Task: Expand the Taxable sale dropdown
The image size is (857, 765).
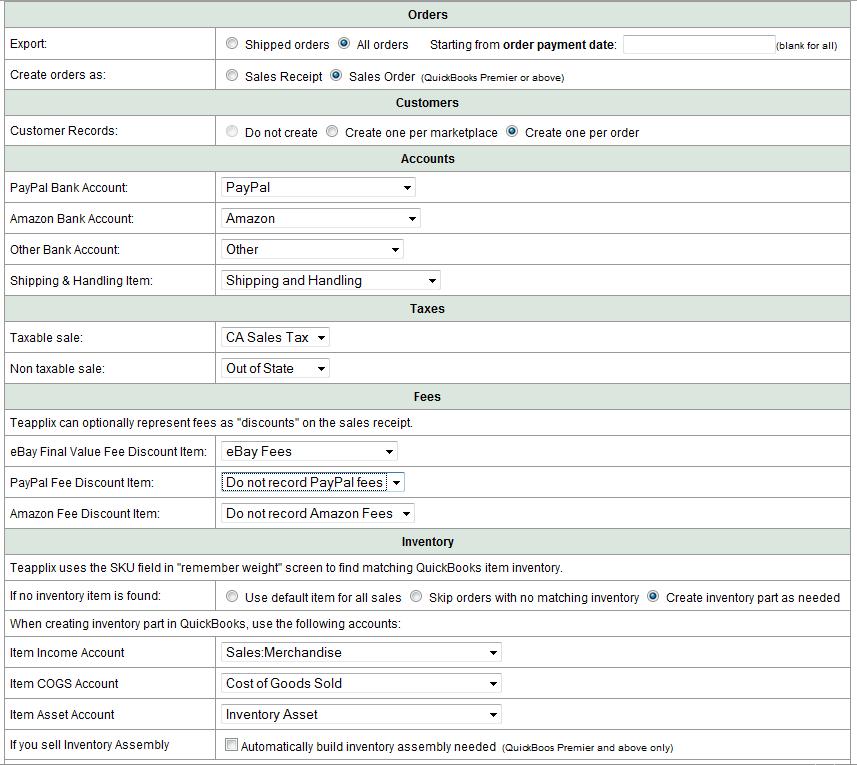Action: [275, 337]
